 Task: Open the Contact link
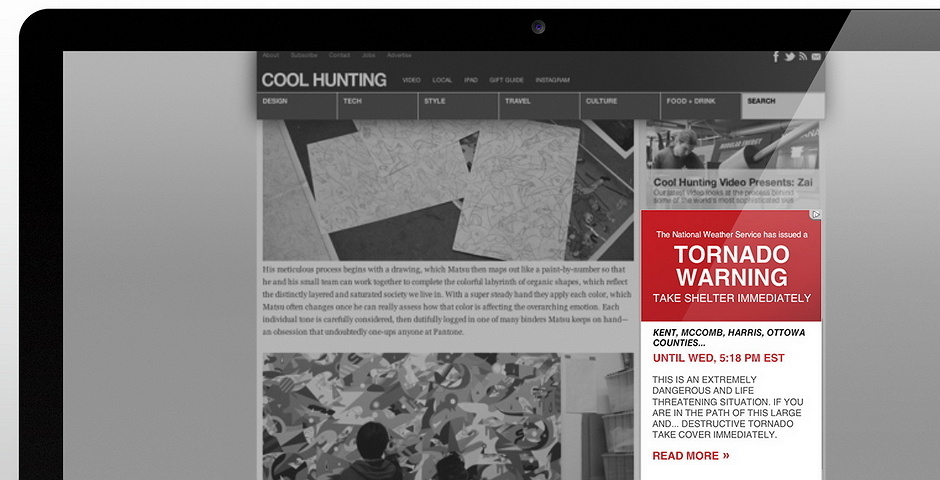click(339, 55)
